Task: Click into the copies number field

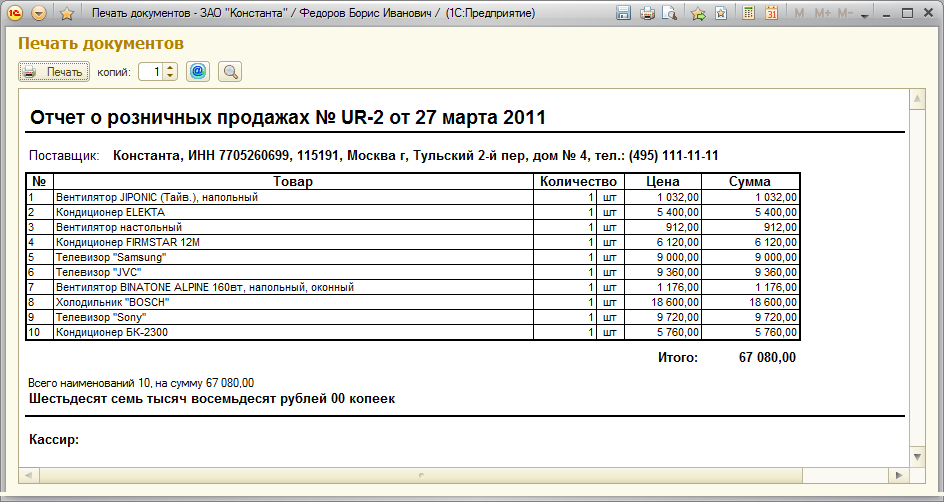Action: [152, 72]
